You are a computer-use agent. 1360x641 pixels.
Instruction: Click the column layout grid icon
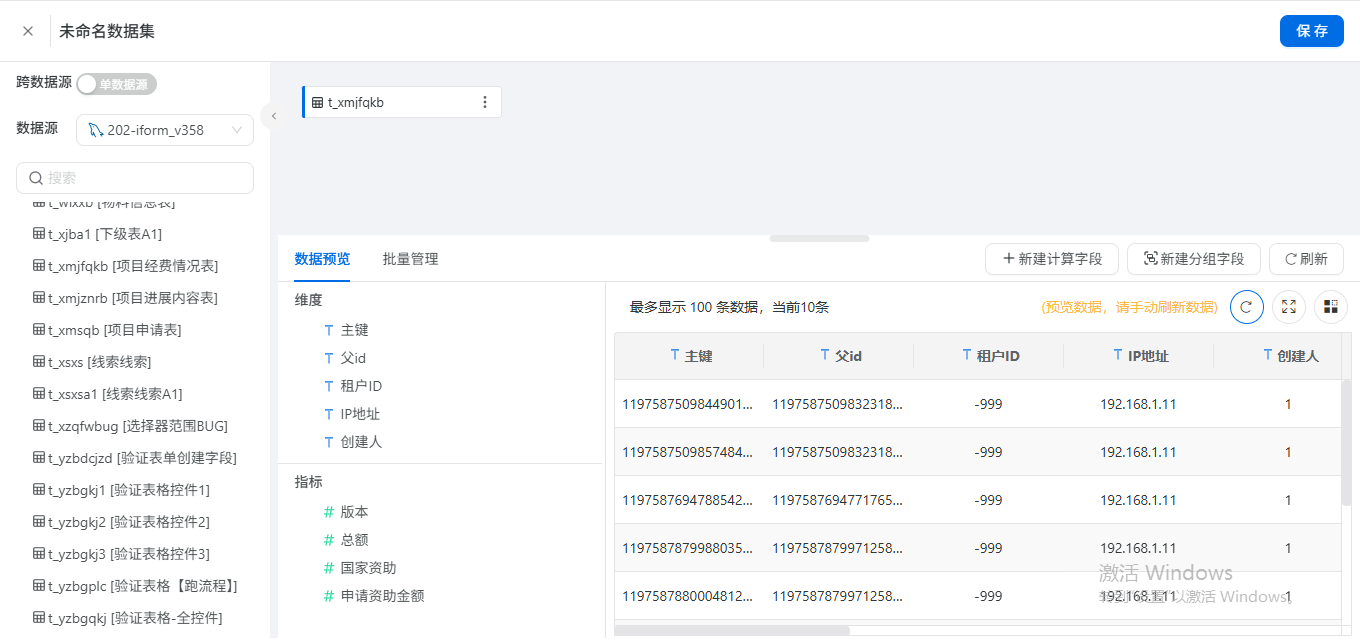pos(1331,307)
